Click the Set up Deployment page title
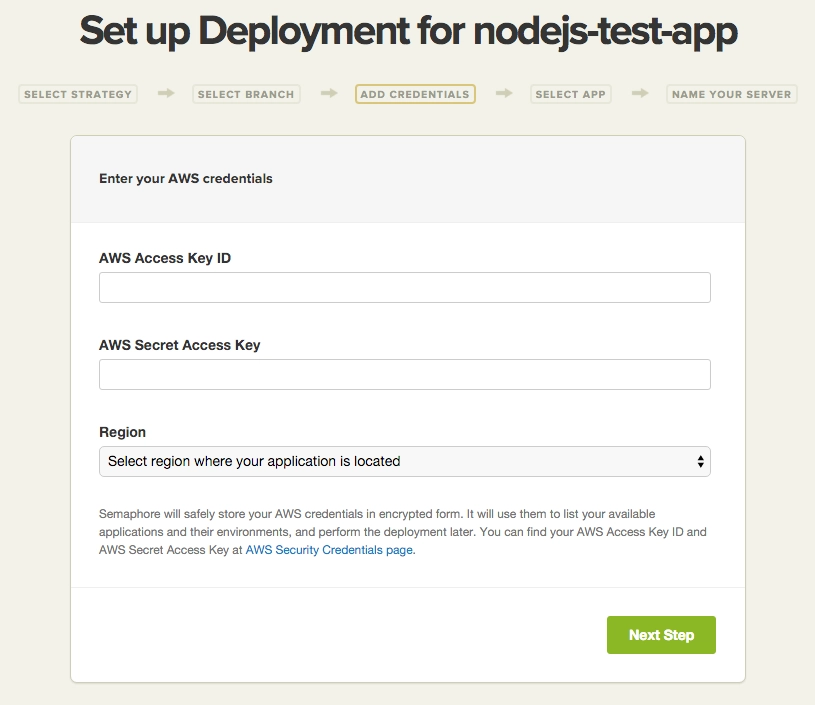The height and width of the screenshot is (705, 815). click(408, 32)
